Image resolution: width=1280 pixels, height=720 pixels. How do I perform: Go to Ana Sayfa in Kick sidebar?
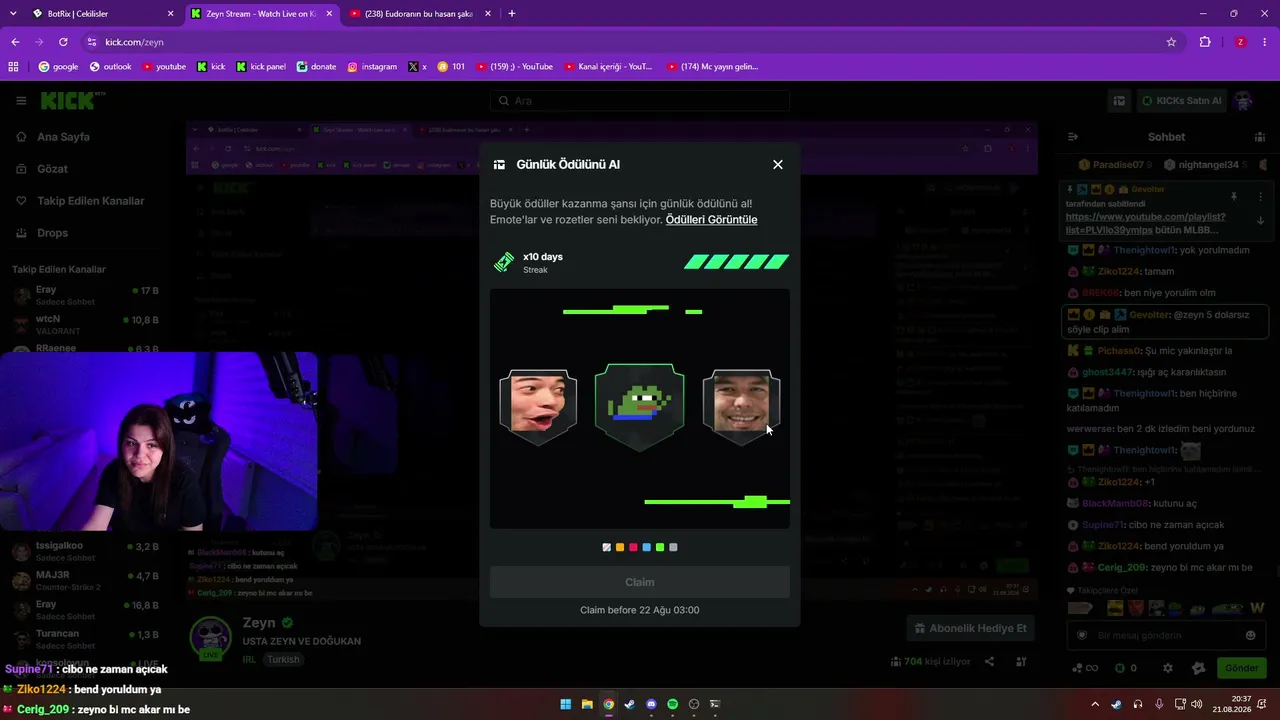point(63,137)
